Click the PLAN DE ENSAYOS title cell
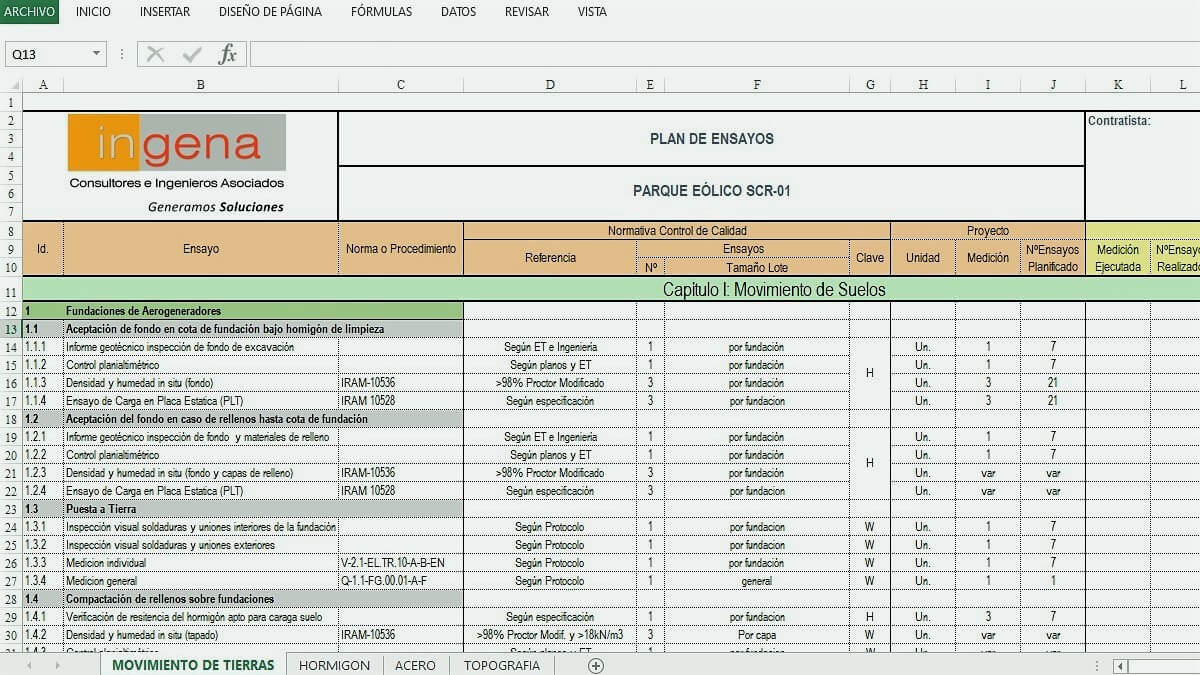 tap(711, 139)
